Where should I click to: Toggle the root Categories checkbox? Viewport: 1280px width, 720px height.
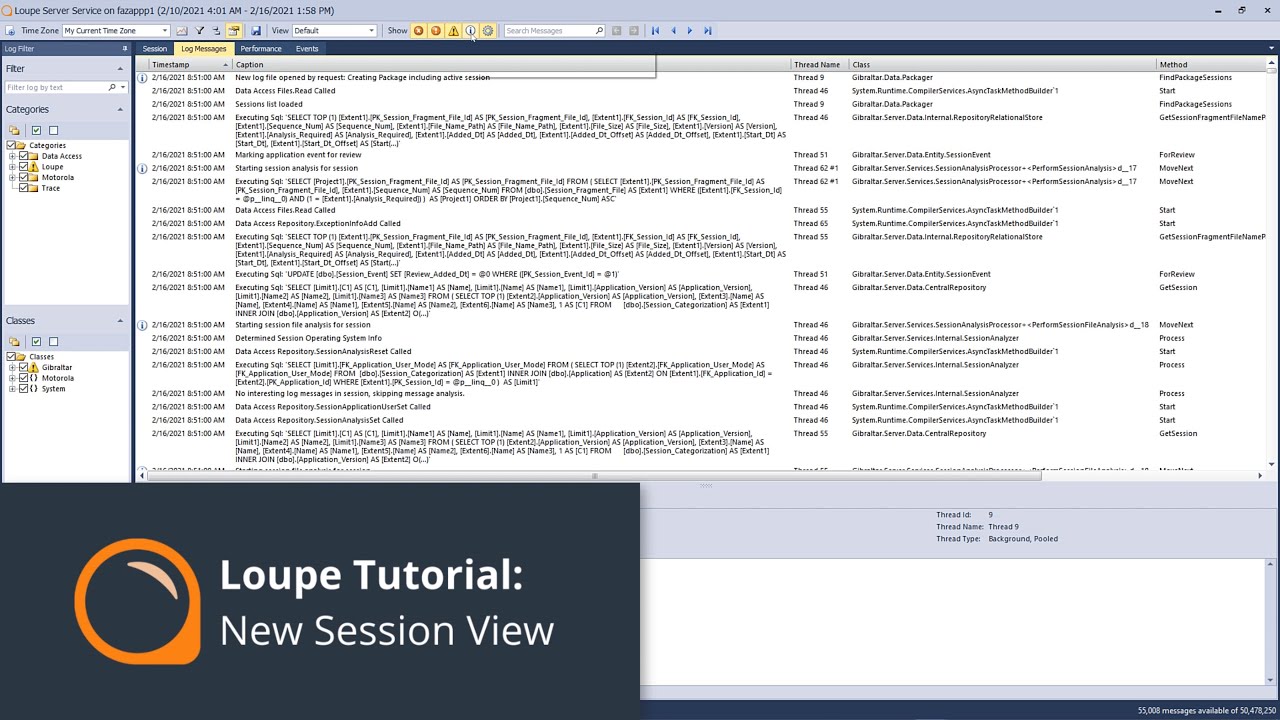(11, 145)
